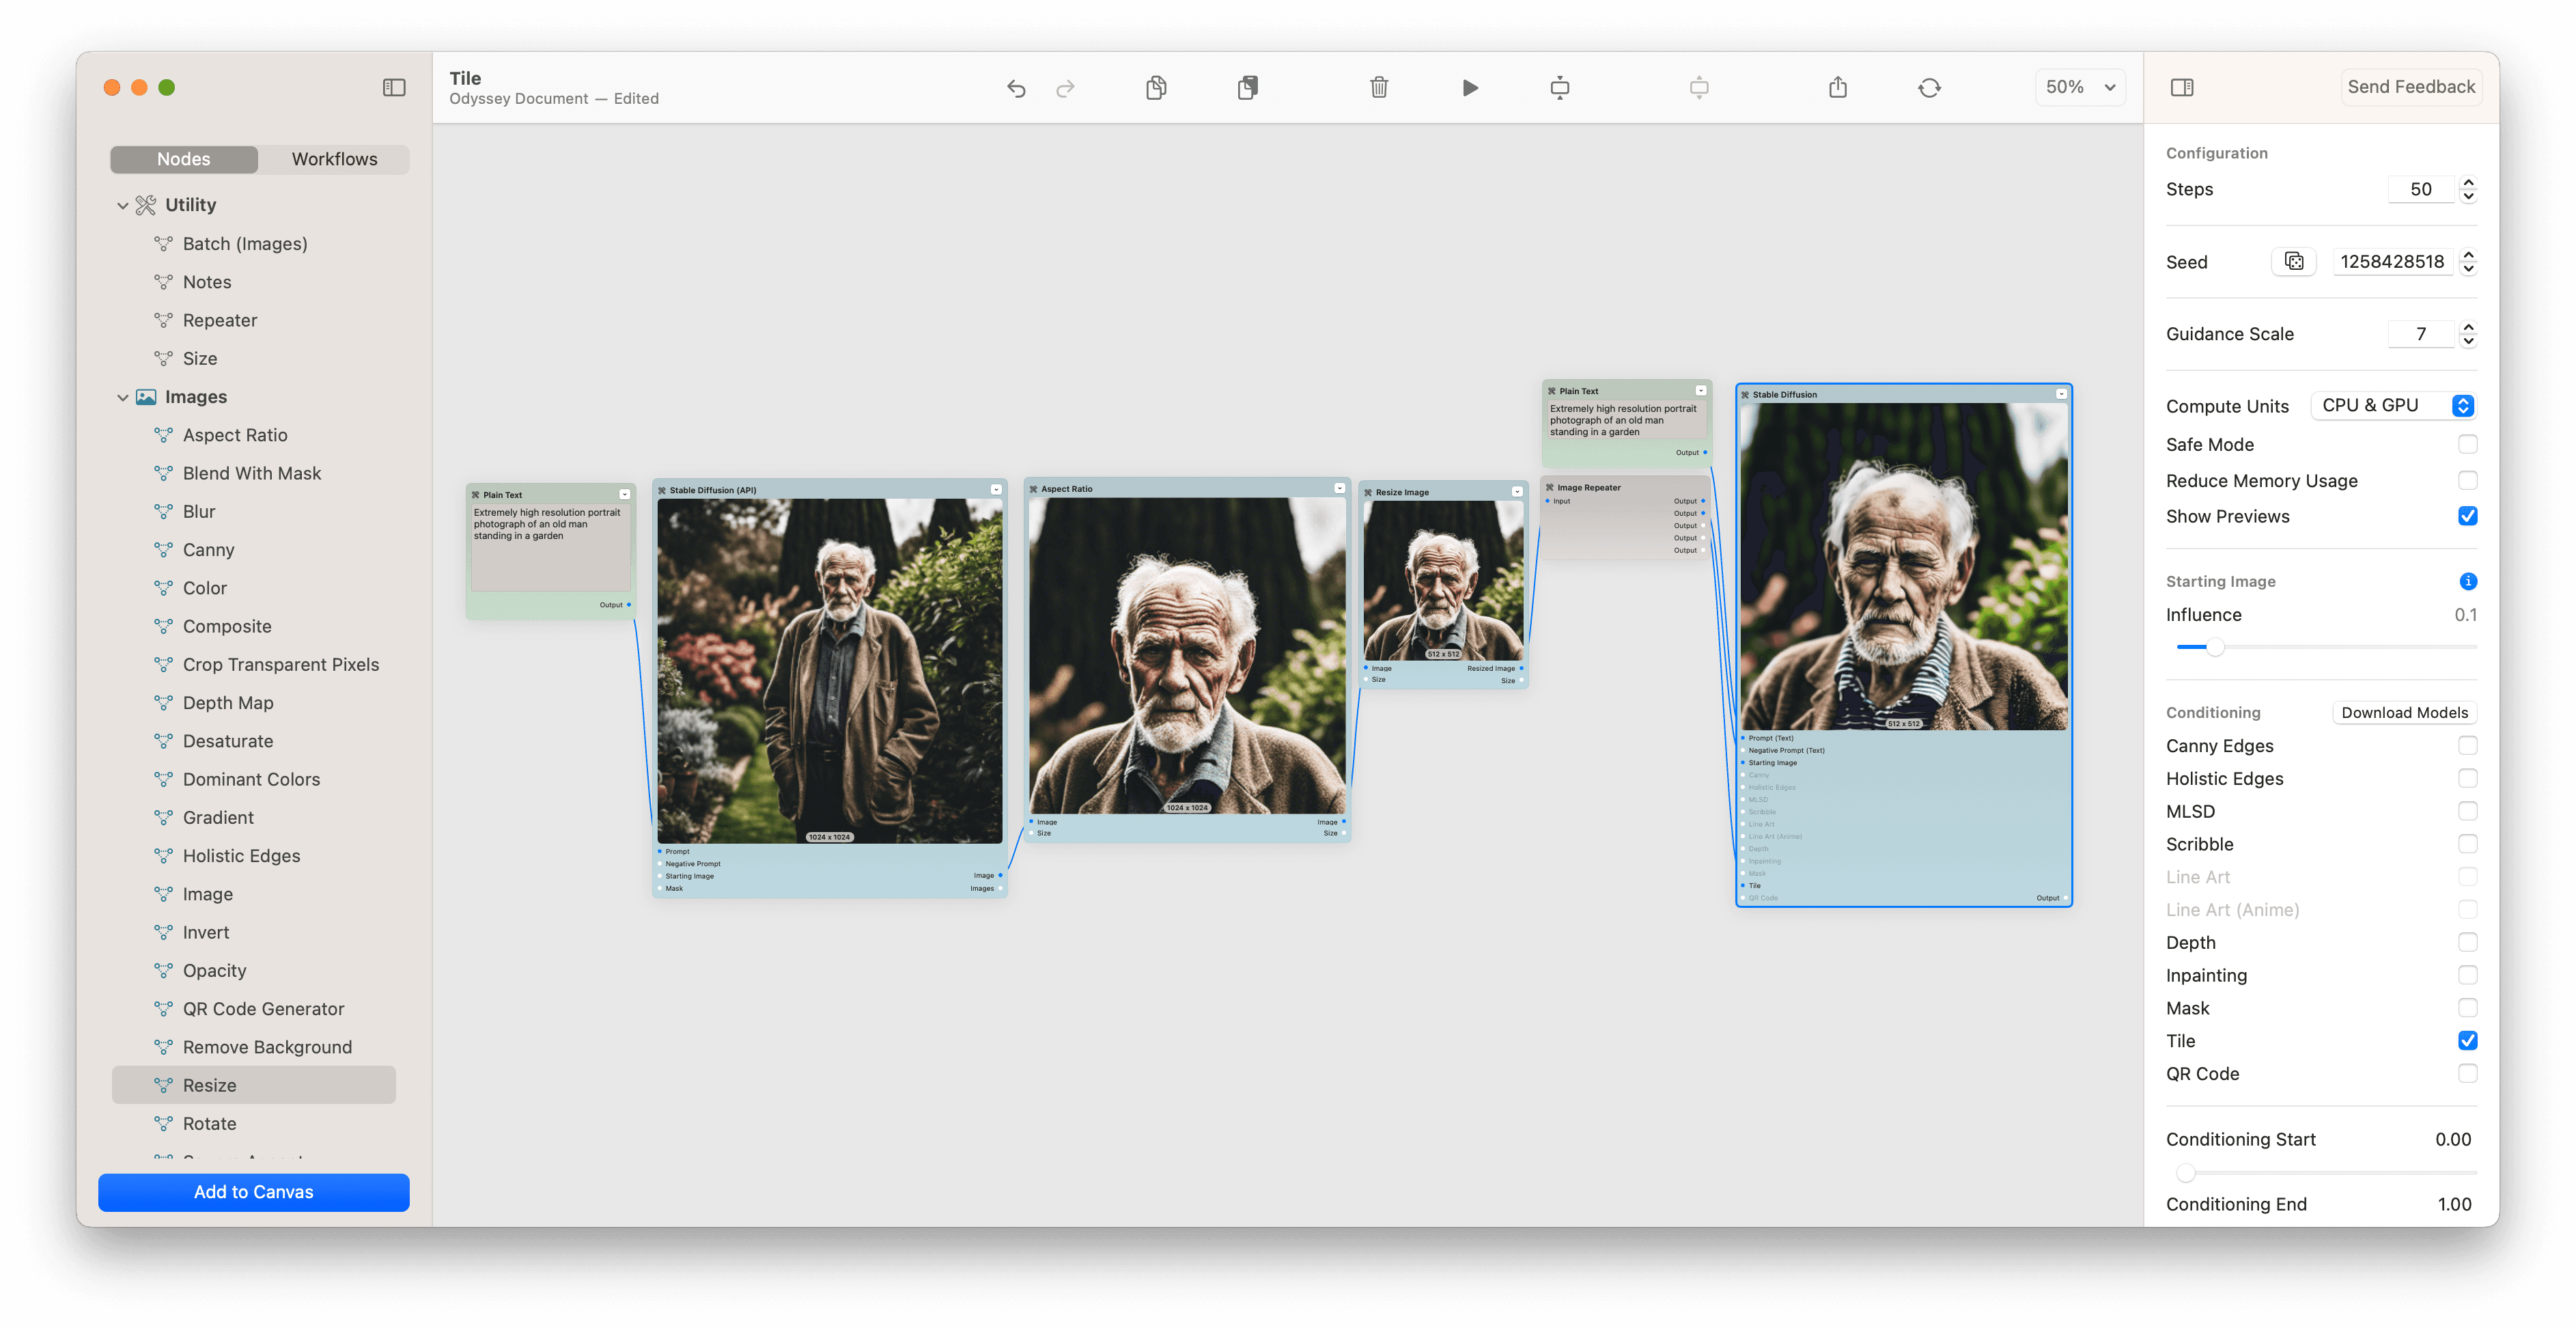Click the circular refresh arrows icon
This screenshot has width=2576, height=1328.
tap(1929, 88)
